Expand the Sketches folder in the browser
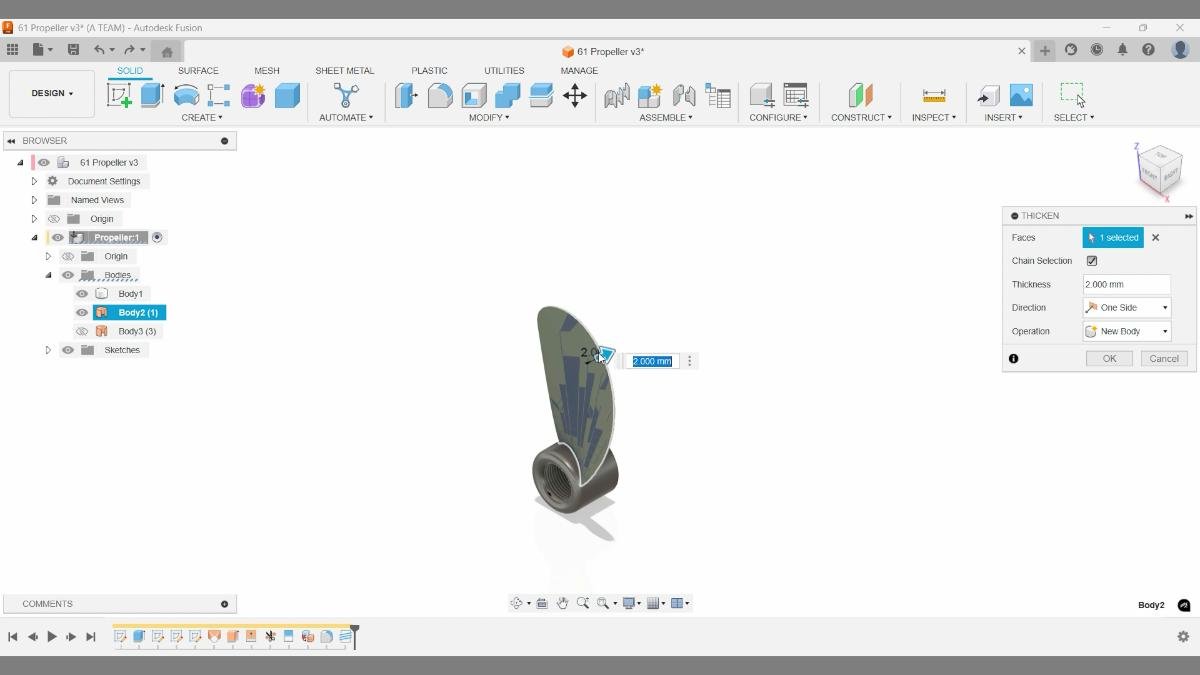The height and width of the screenshot is (675, 1200). pyautogui.click(x=48, y=349)
